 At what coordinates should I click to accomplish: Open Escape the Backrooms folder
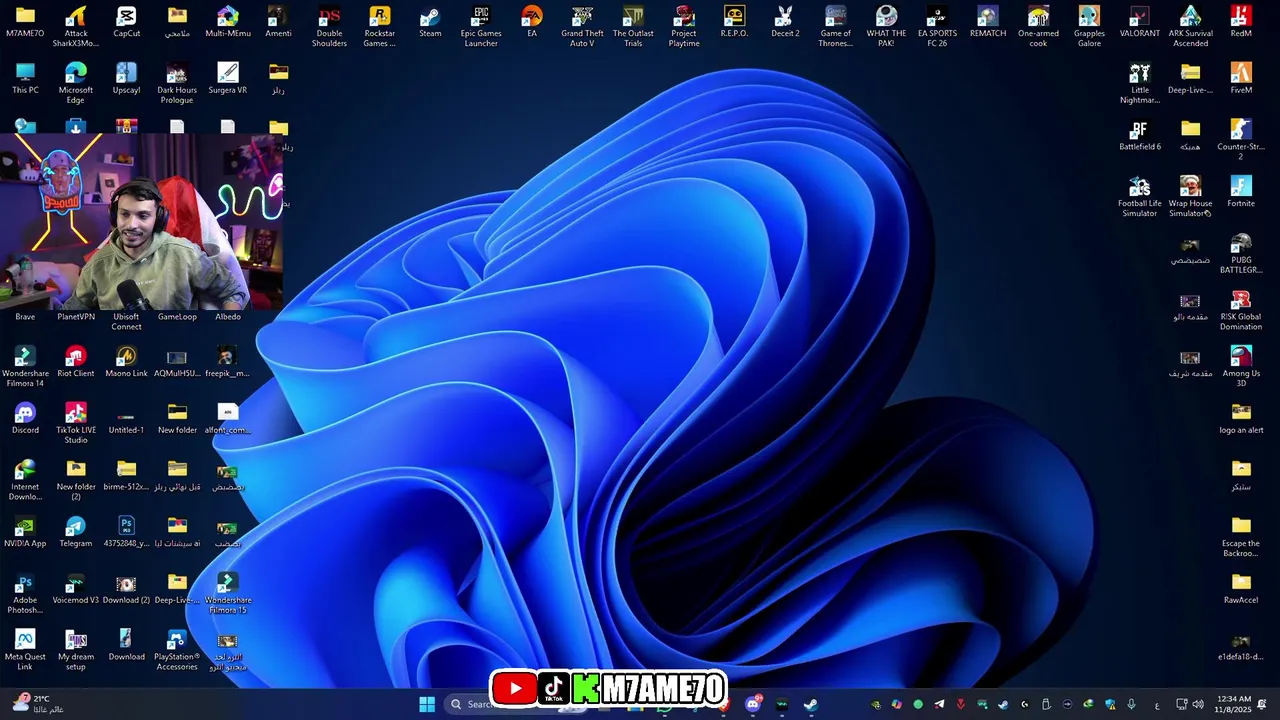point(1241,538)
